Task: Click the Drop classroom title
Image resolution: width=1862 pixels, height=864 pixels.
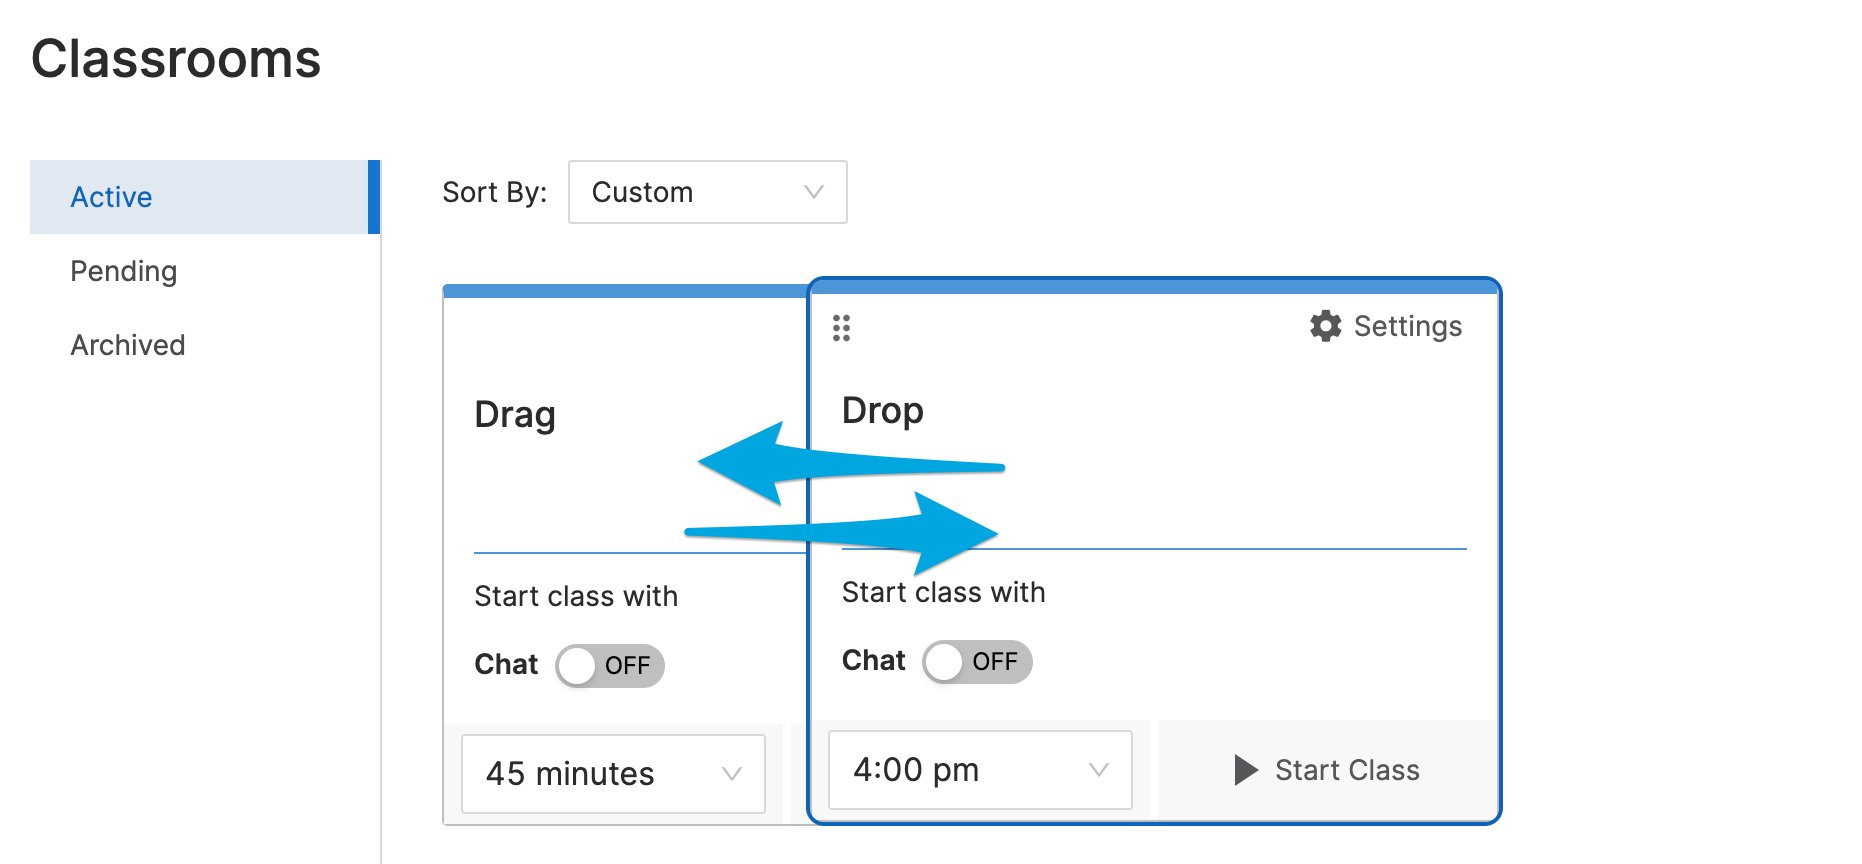Action: [883, 411]
